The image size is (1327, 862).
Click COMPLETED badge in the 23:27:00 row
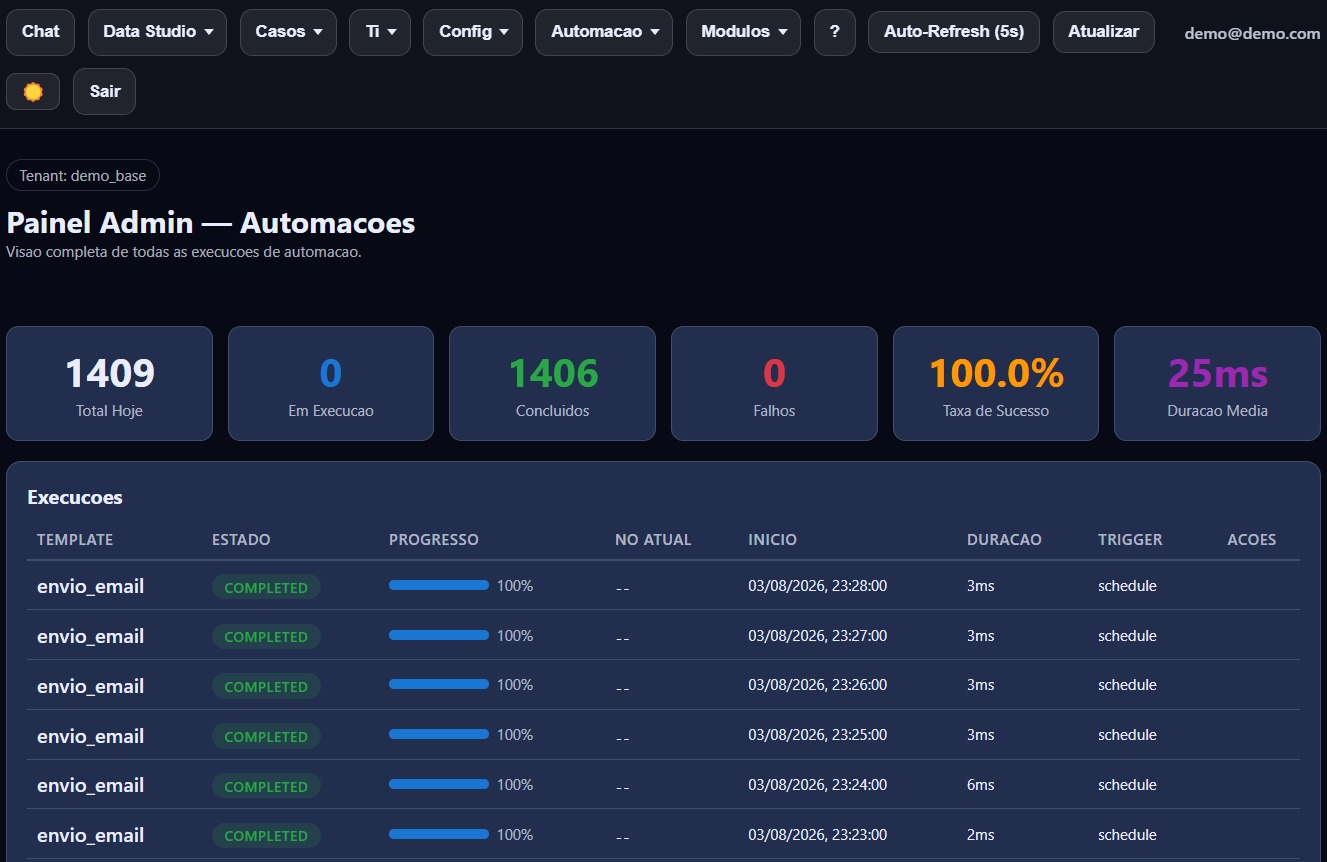pos(266,636)
